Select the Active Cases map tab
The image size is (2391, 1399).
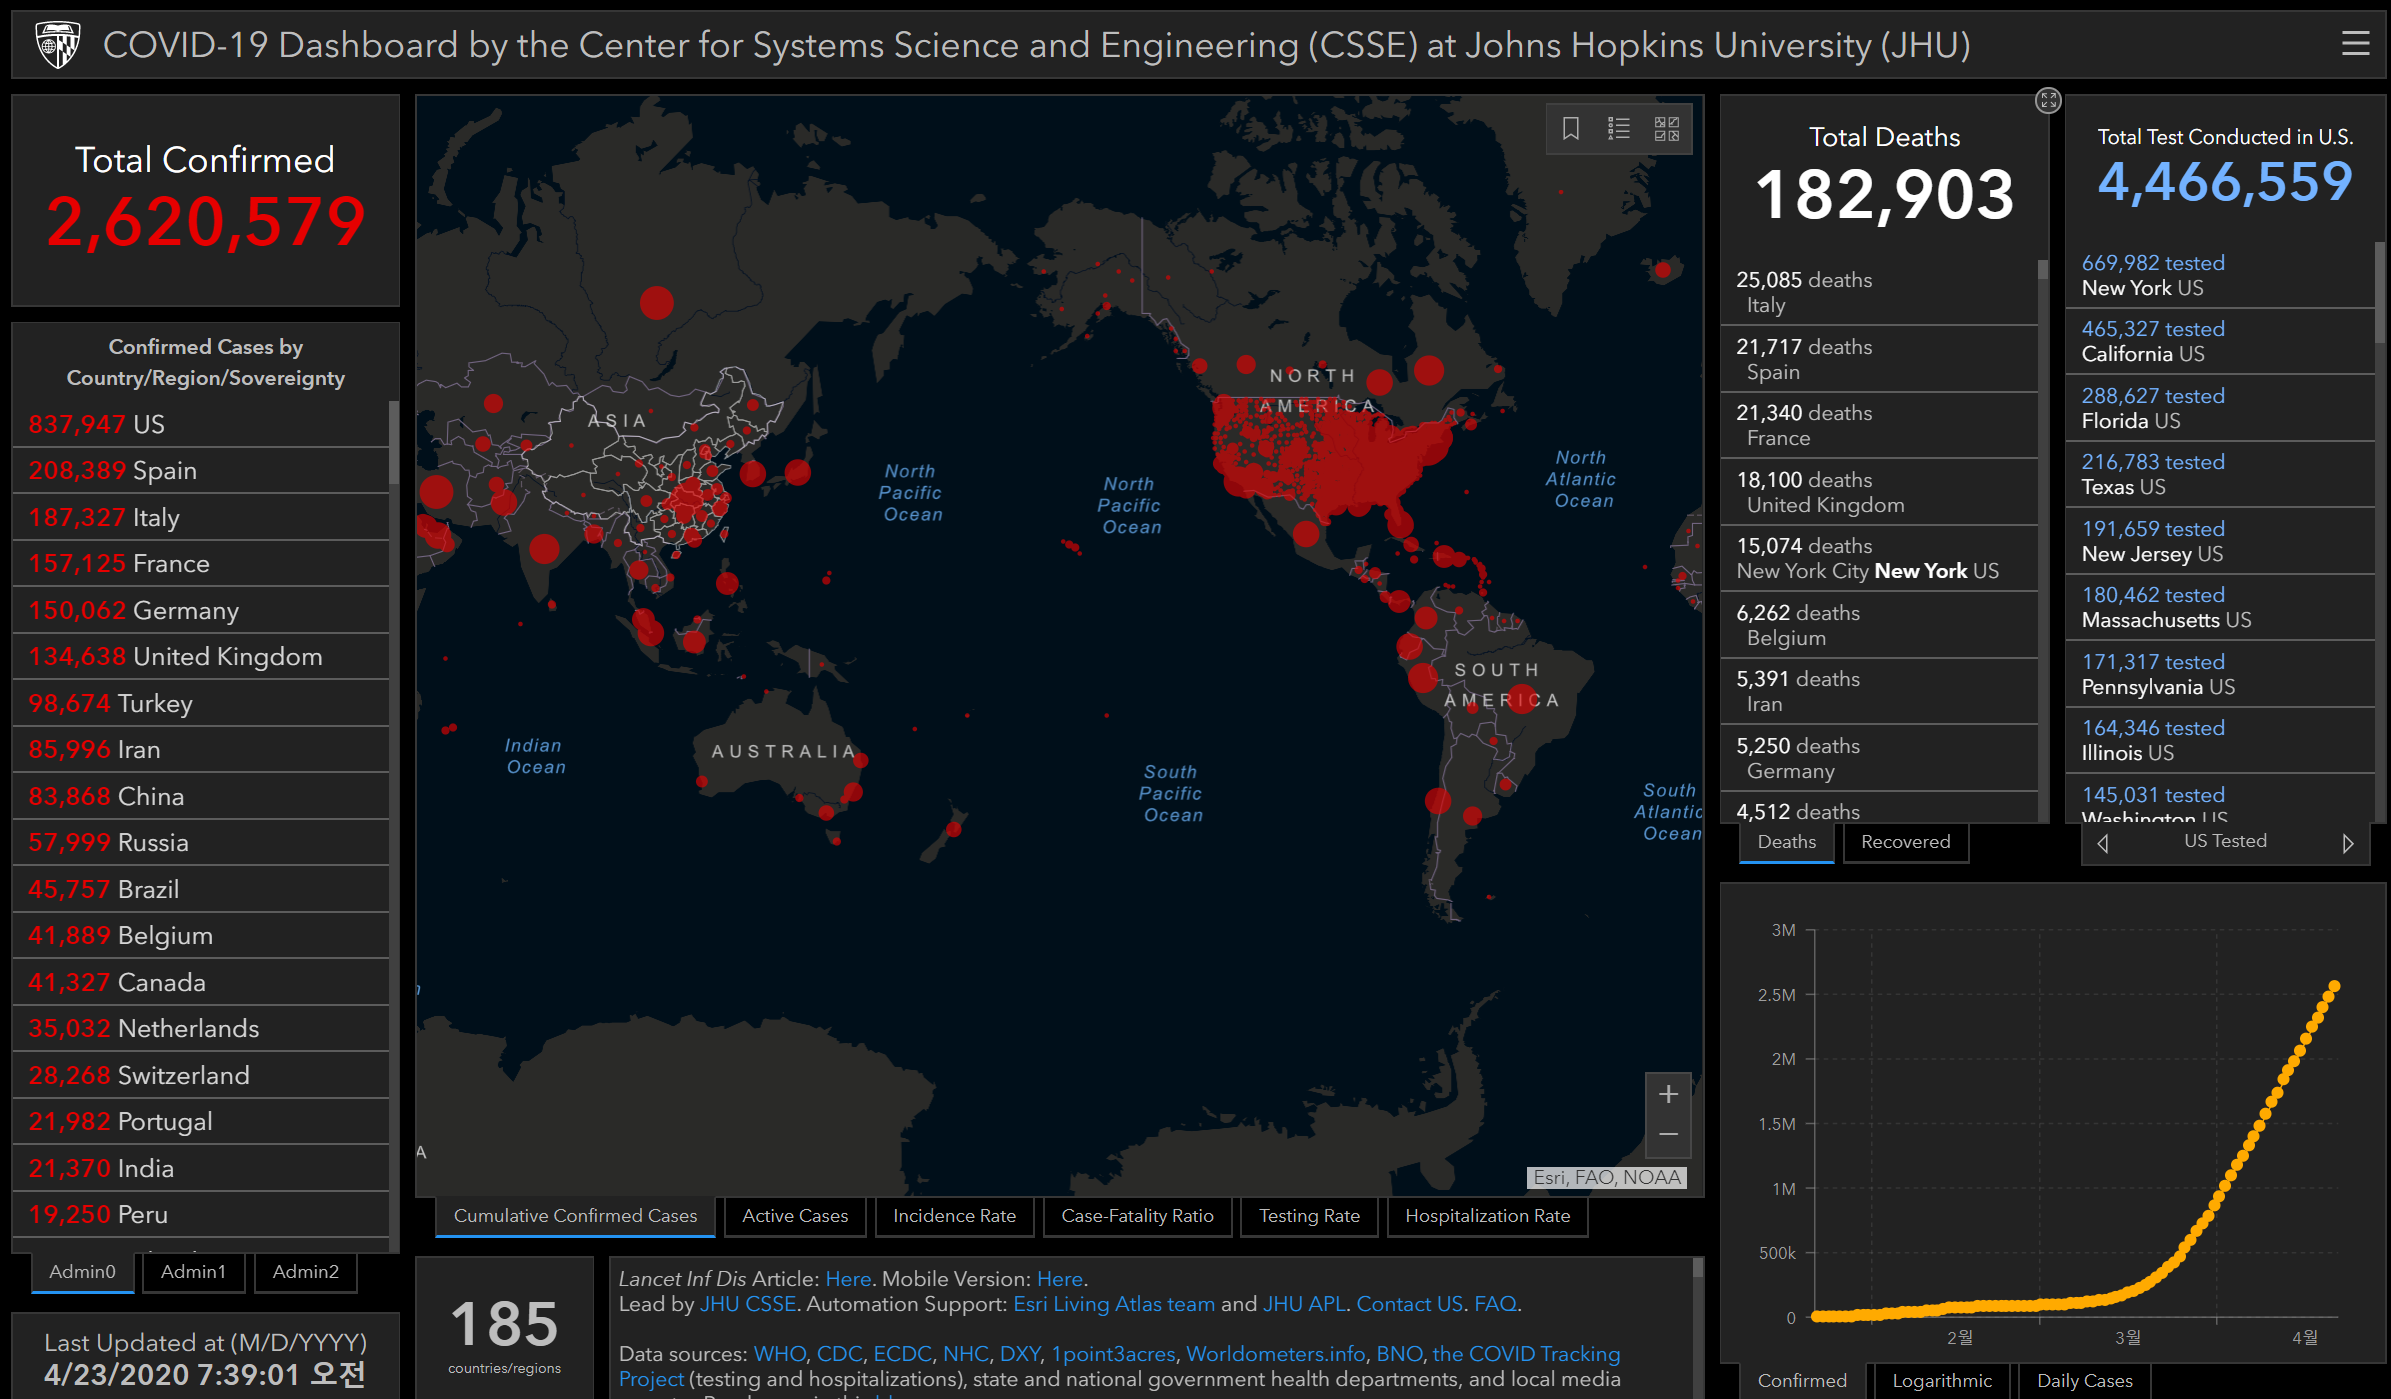tap(795, 1216)
